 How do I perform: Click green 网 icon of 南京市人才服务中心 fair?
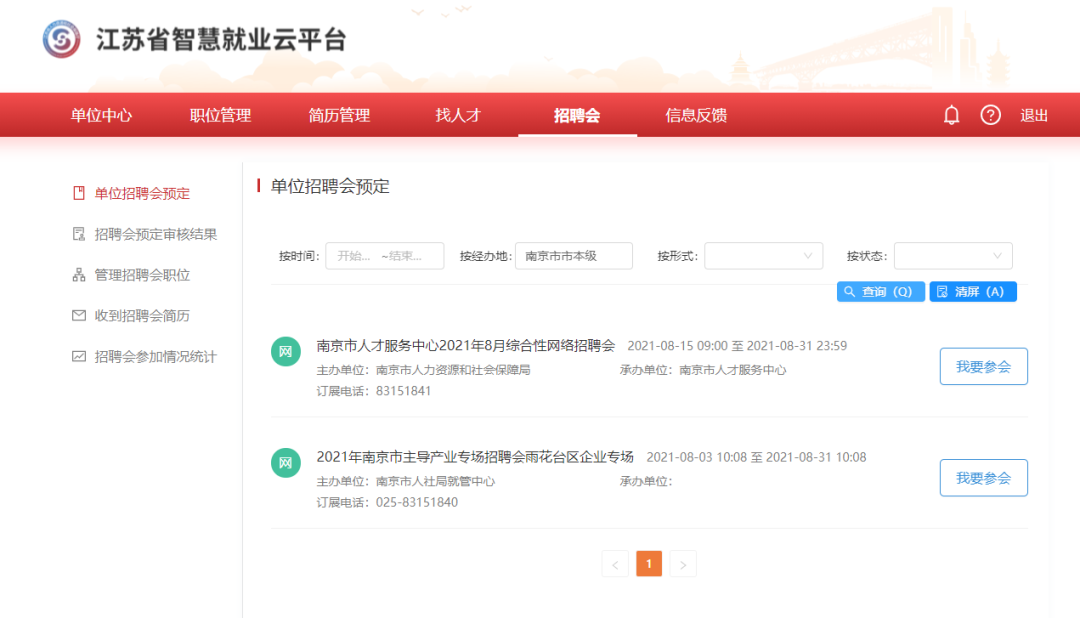pyautogui.click(x=286, y=352)
